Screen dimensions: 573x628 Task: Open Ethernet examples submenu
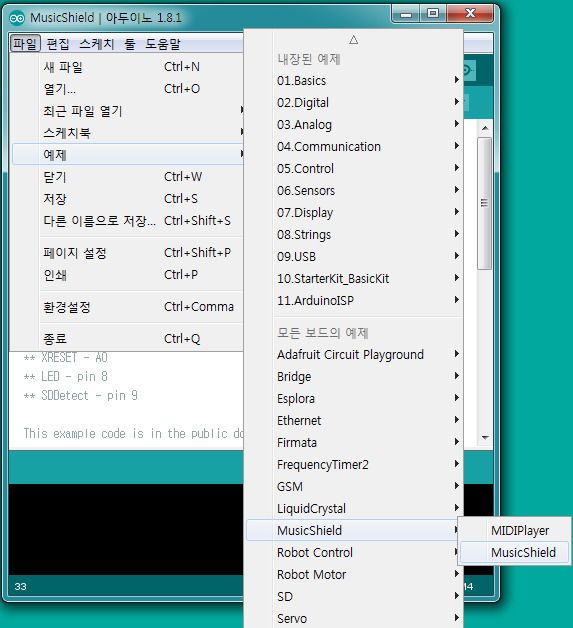[355, 421]
